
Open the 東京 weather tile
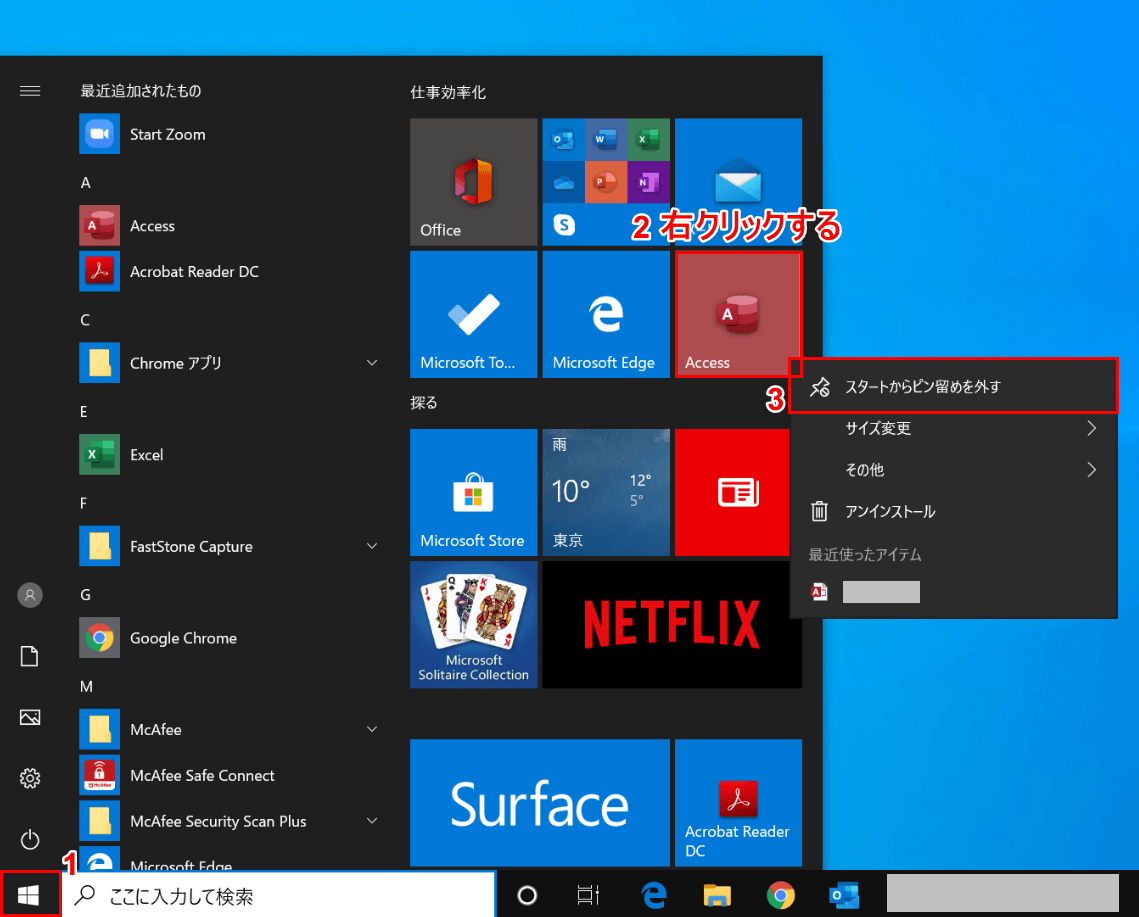tap(606, 492)
